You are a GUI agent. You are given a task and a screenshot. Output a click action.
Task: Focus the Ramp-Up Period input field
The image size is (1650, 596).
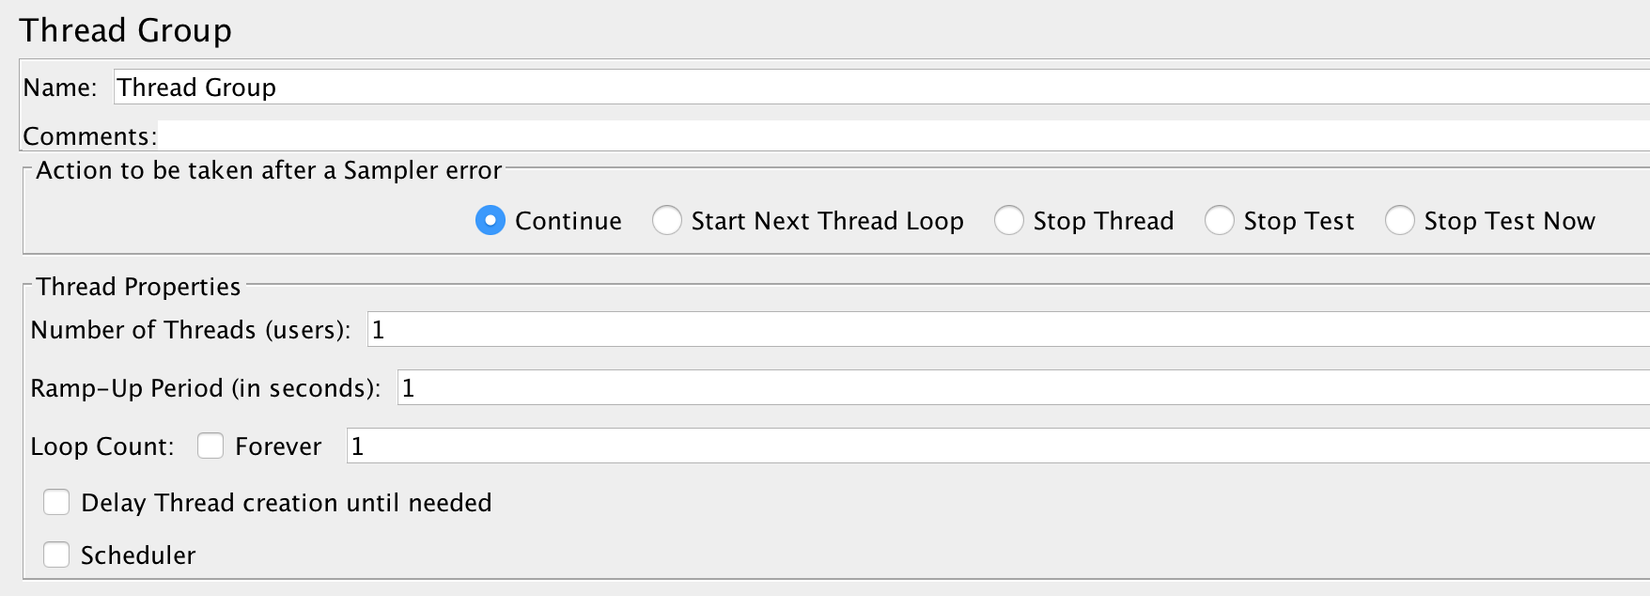click(1022, 387)
